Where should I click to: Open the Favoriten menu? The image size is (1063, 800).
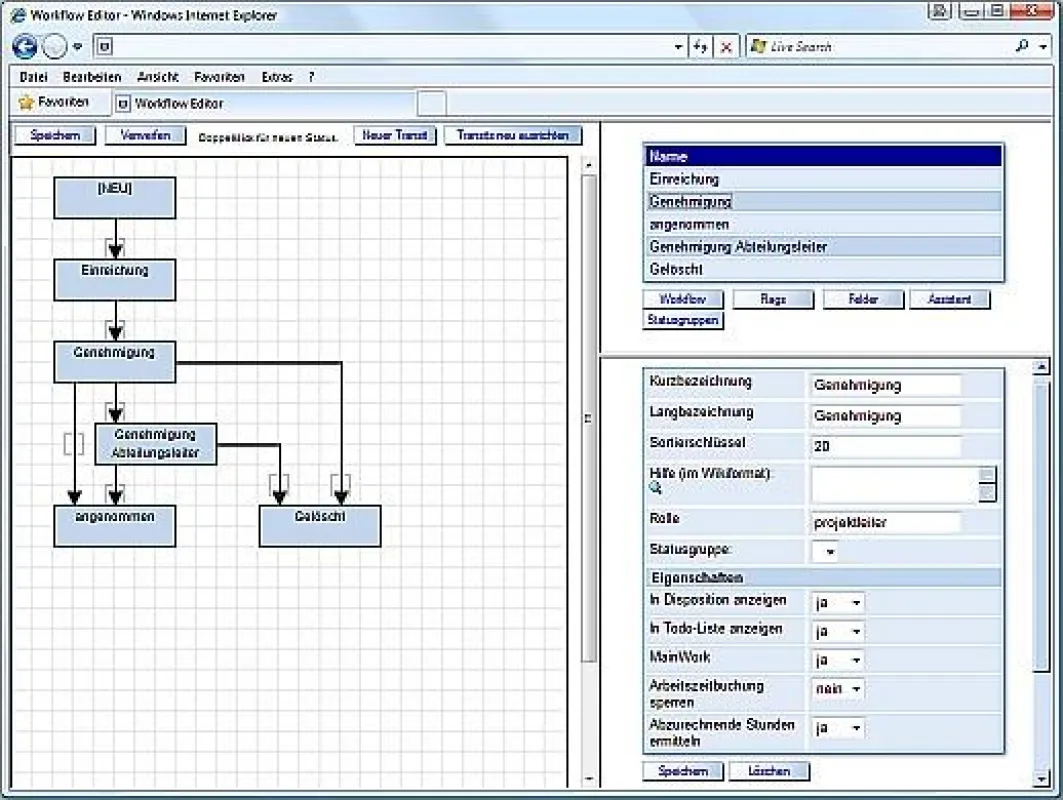(219, 77)
